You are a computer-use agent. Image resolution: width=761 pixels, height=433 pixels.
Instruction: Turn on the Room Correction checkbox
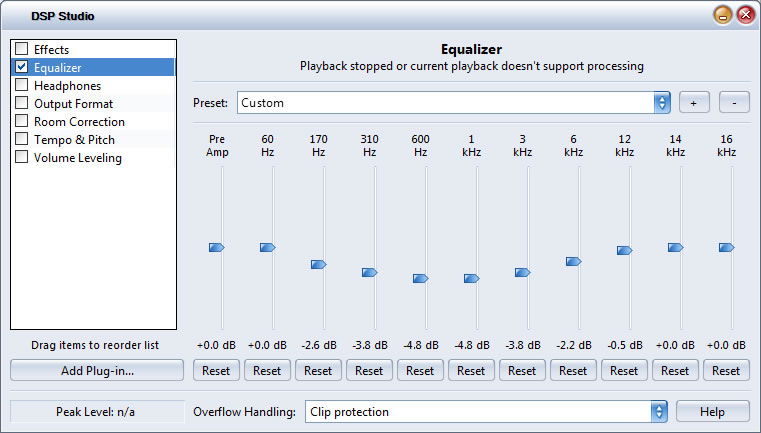point(21,121)
